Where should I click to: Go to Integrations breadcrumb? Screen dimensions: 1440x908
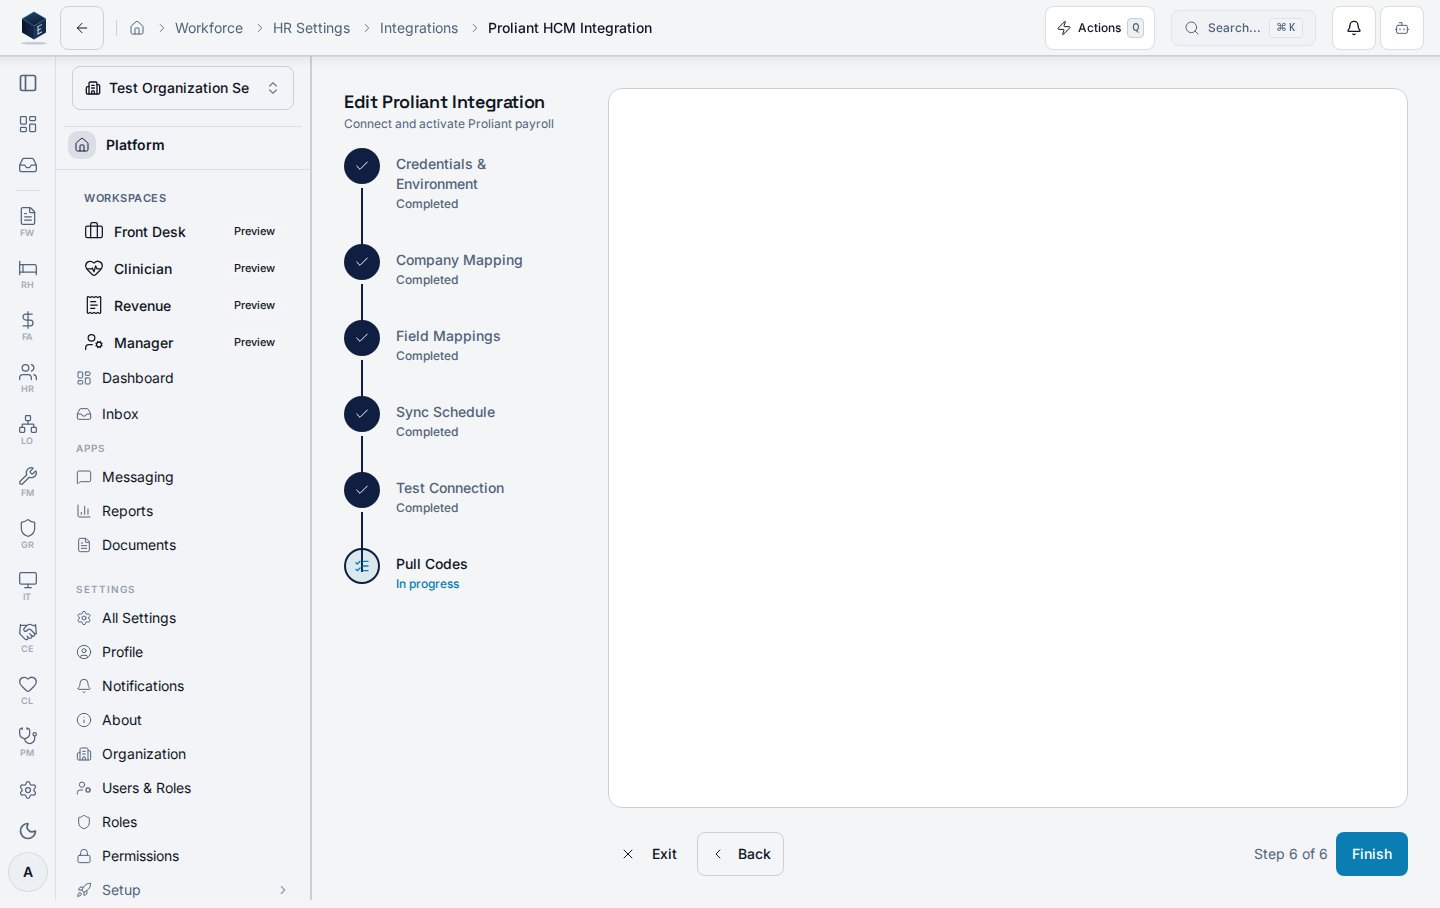coord(419,28)
